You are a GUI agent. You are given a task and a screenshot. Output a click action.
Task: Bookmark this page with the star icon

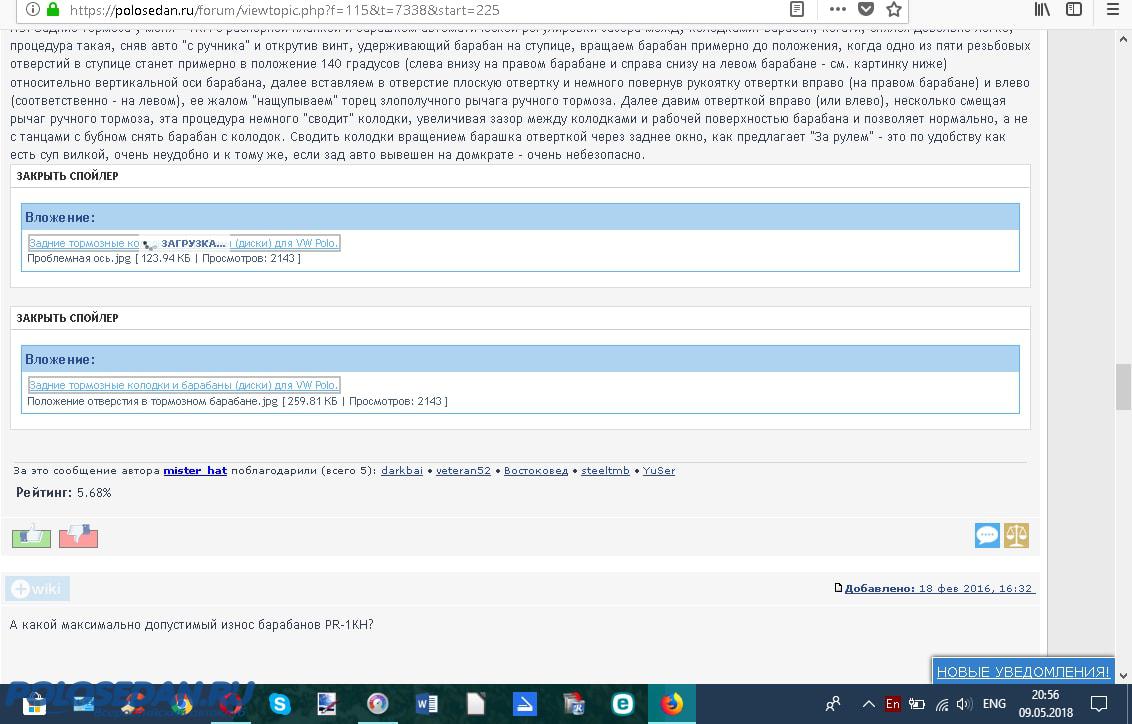(x=894, y=10)
